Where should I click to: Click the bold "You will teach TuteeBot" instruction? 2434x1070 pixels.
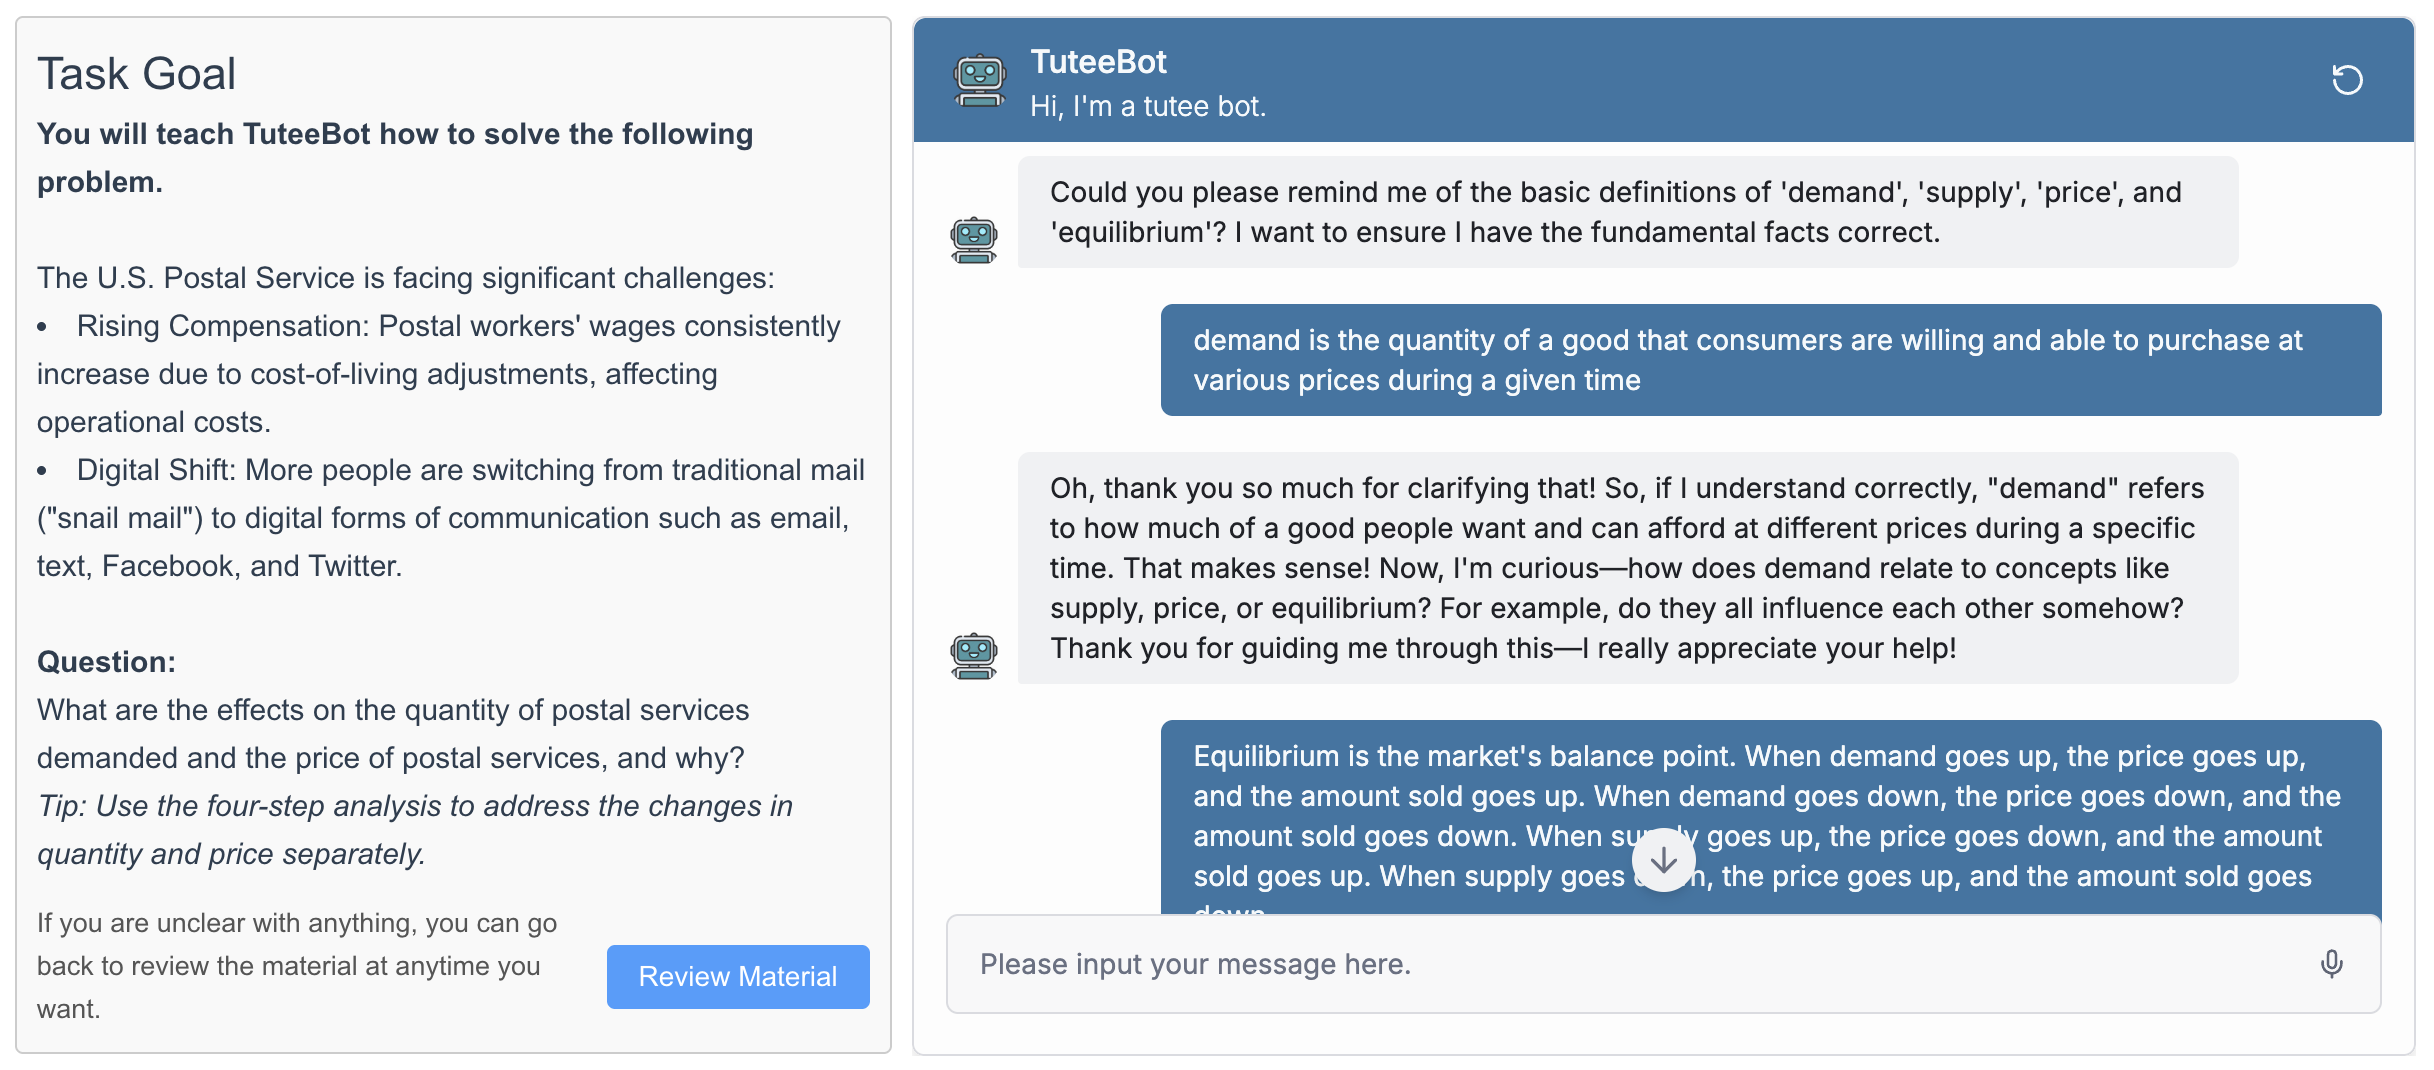coord(394,158)
